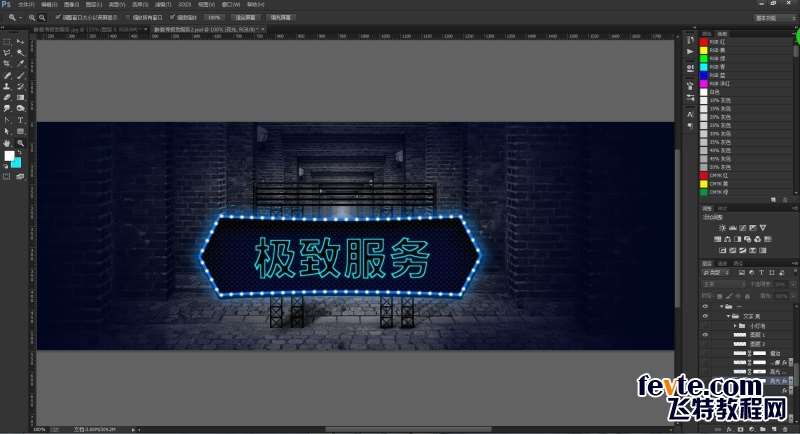The image size is (800, 434).
Task: Select the Hand tool
Action: (x=7, y=142)
